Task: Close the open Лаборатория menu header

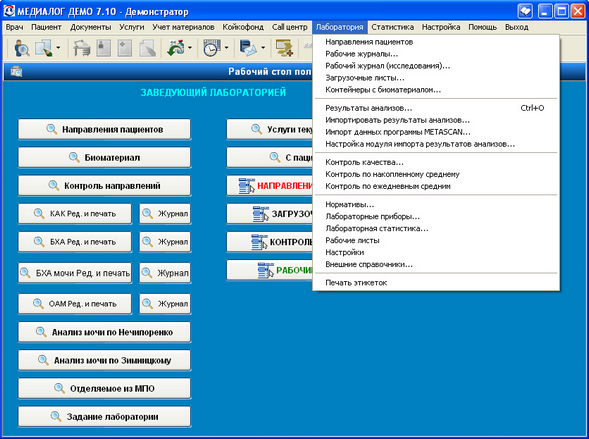Action: [x=340, y=27]
